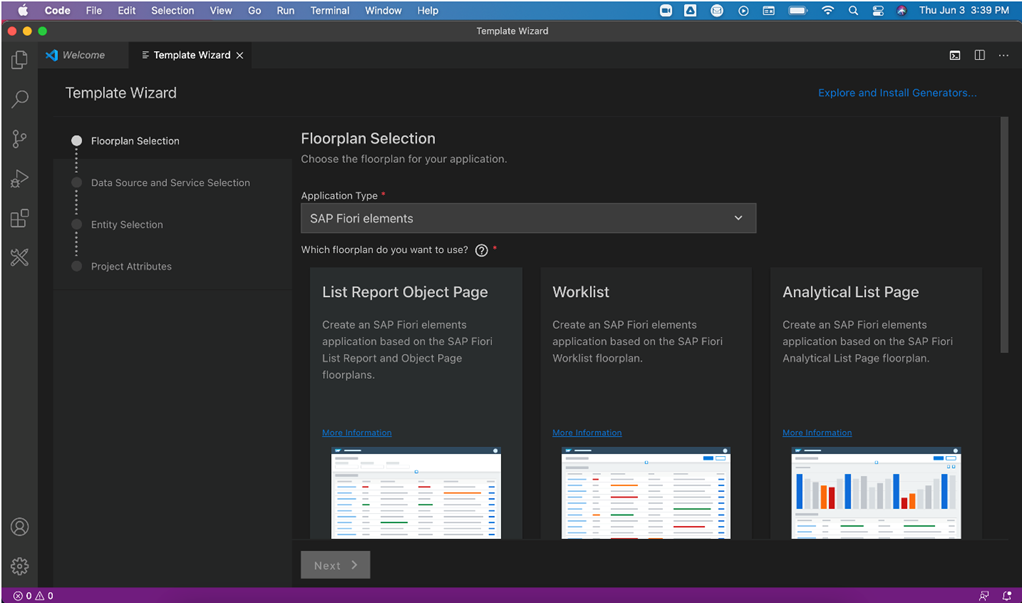This screenshot has height=603, width=1022.
Task: Open the View menu
Action: [221, 10]
